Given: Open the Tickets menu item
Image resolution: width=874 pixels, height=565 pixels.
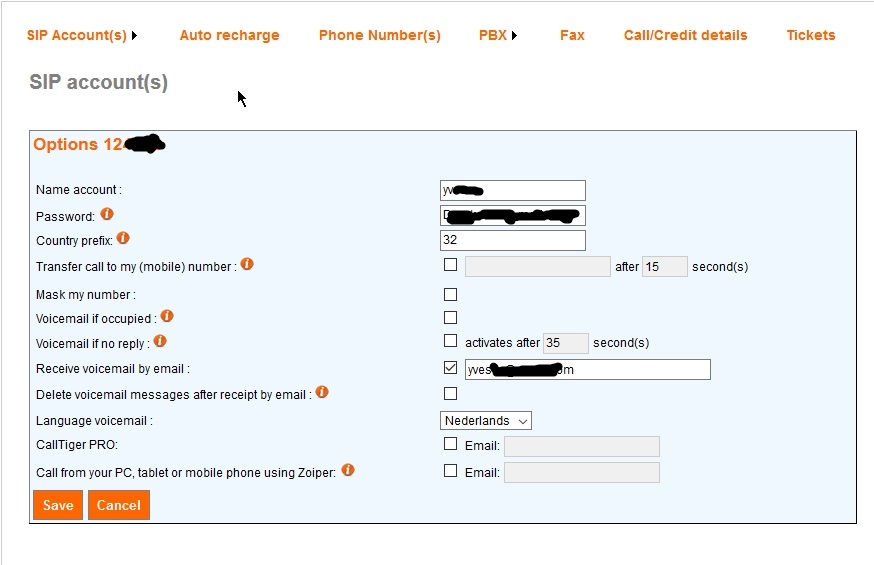Looking at the screenshot, I should pos(810,35).
